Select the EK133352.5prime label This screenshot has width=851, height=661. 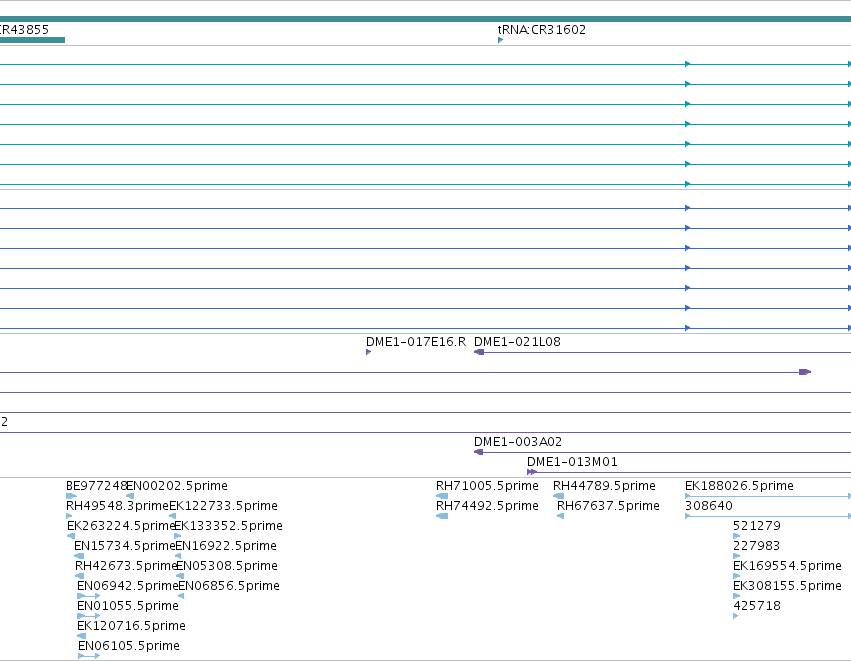pos(228,526)
